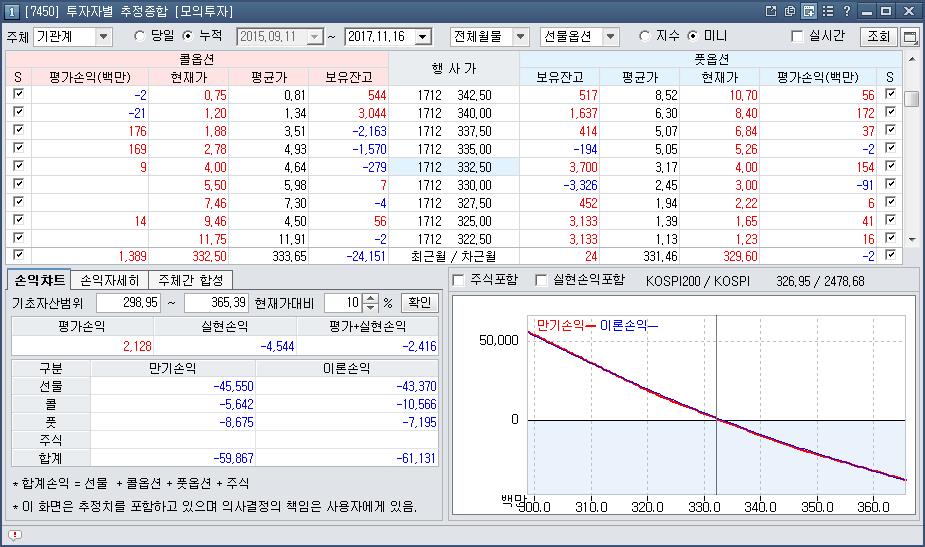Click the 기초자산범위 lower field 298.95
The width and height of the screenshot is (925, 547).
(128, 303)
